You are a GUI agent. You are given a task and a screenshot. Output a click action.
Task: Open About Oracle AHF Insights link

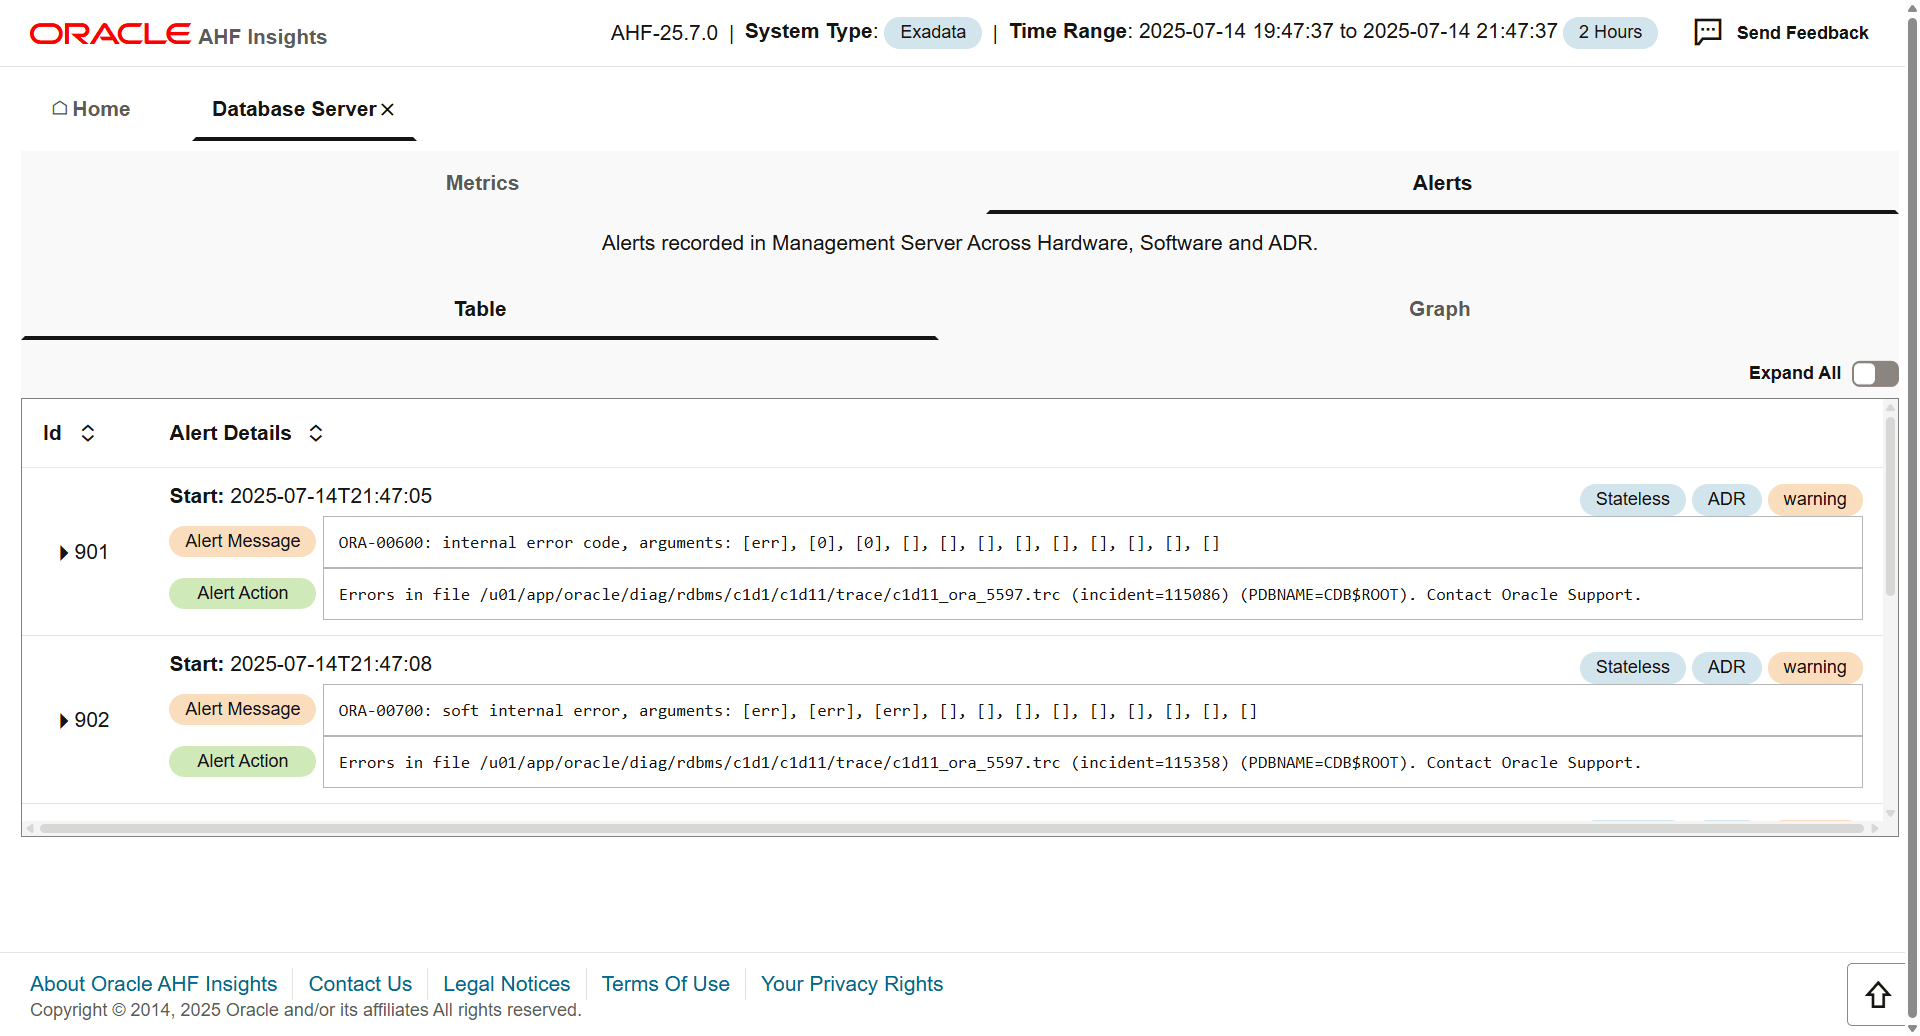click(x=153, y=984)
